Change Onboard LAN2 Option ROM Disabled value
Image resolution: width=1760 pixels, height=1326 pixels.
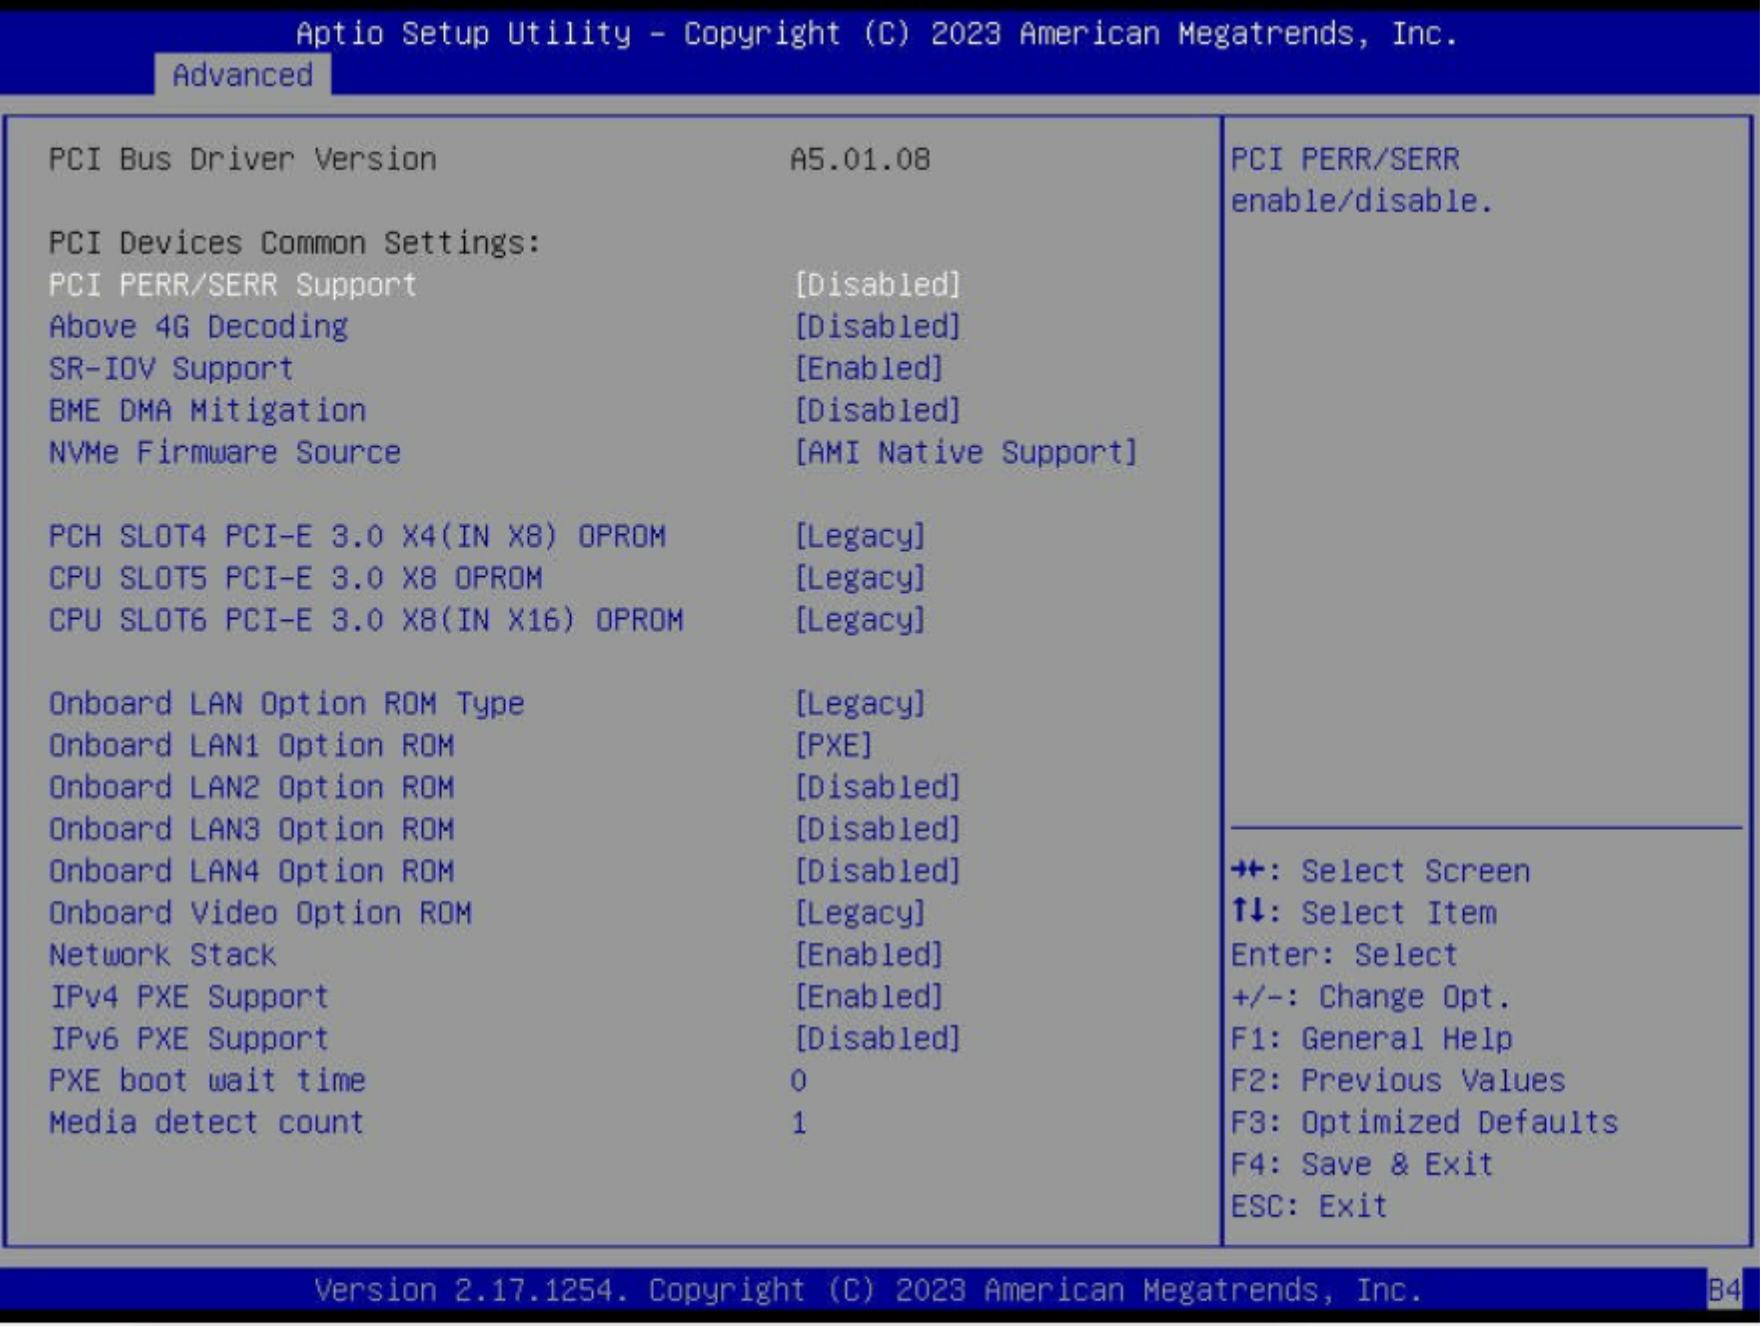click(x=877, y=788)
